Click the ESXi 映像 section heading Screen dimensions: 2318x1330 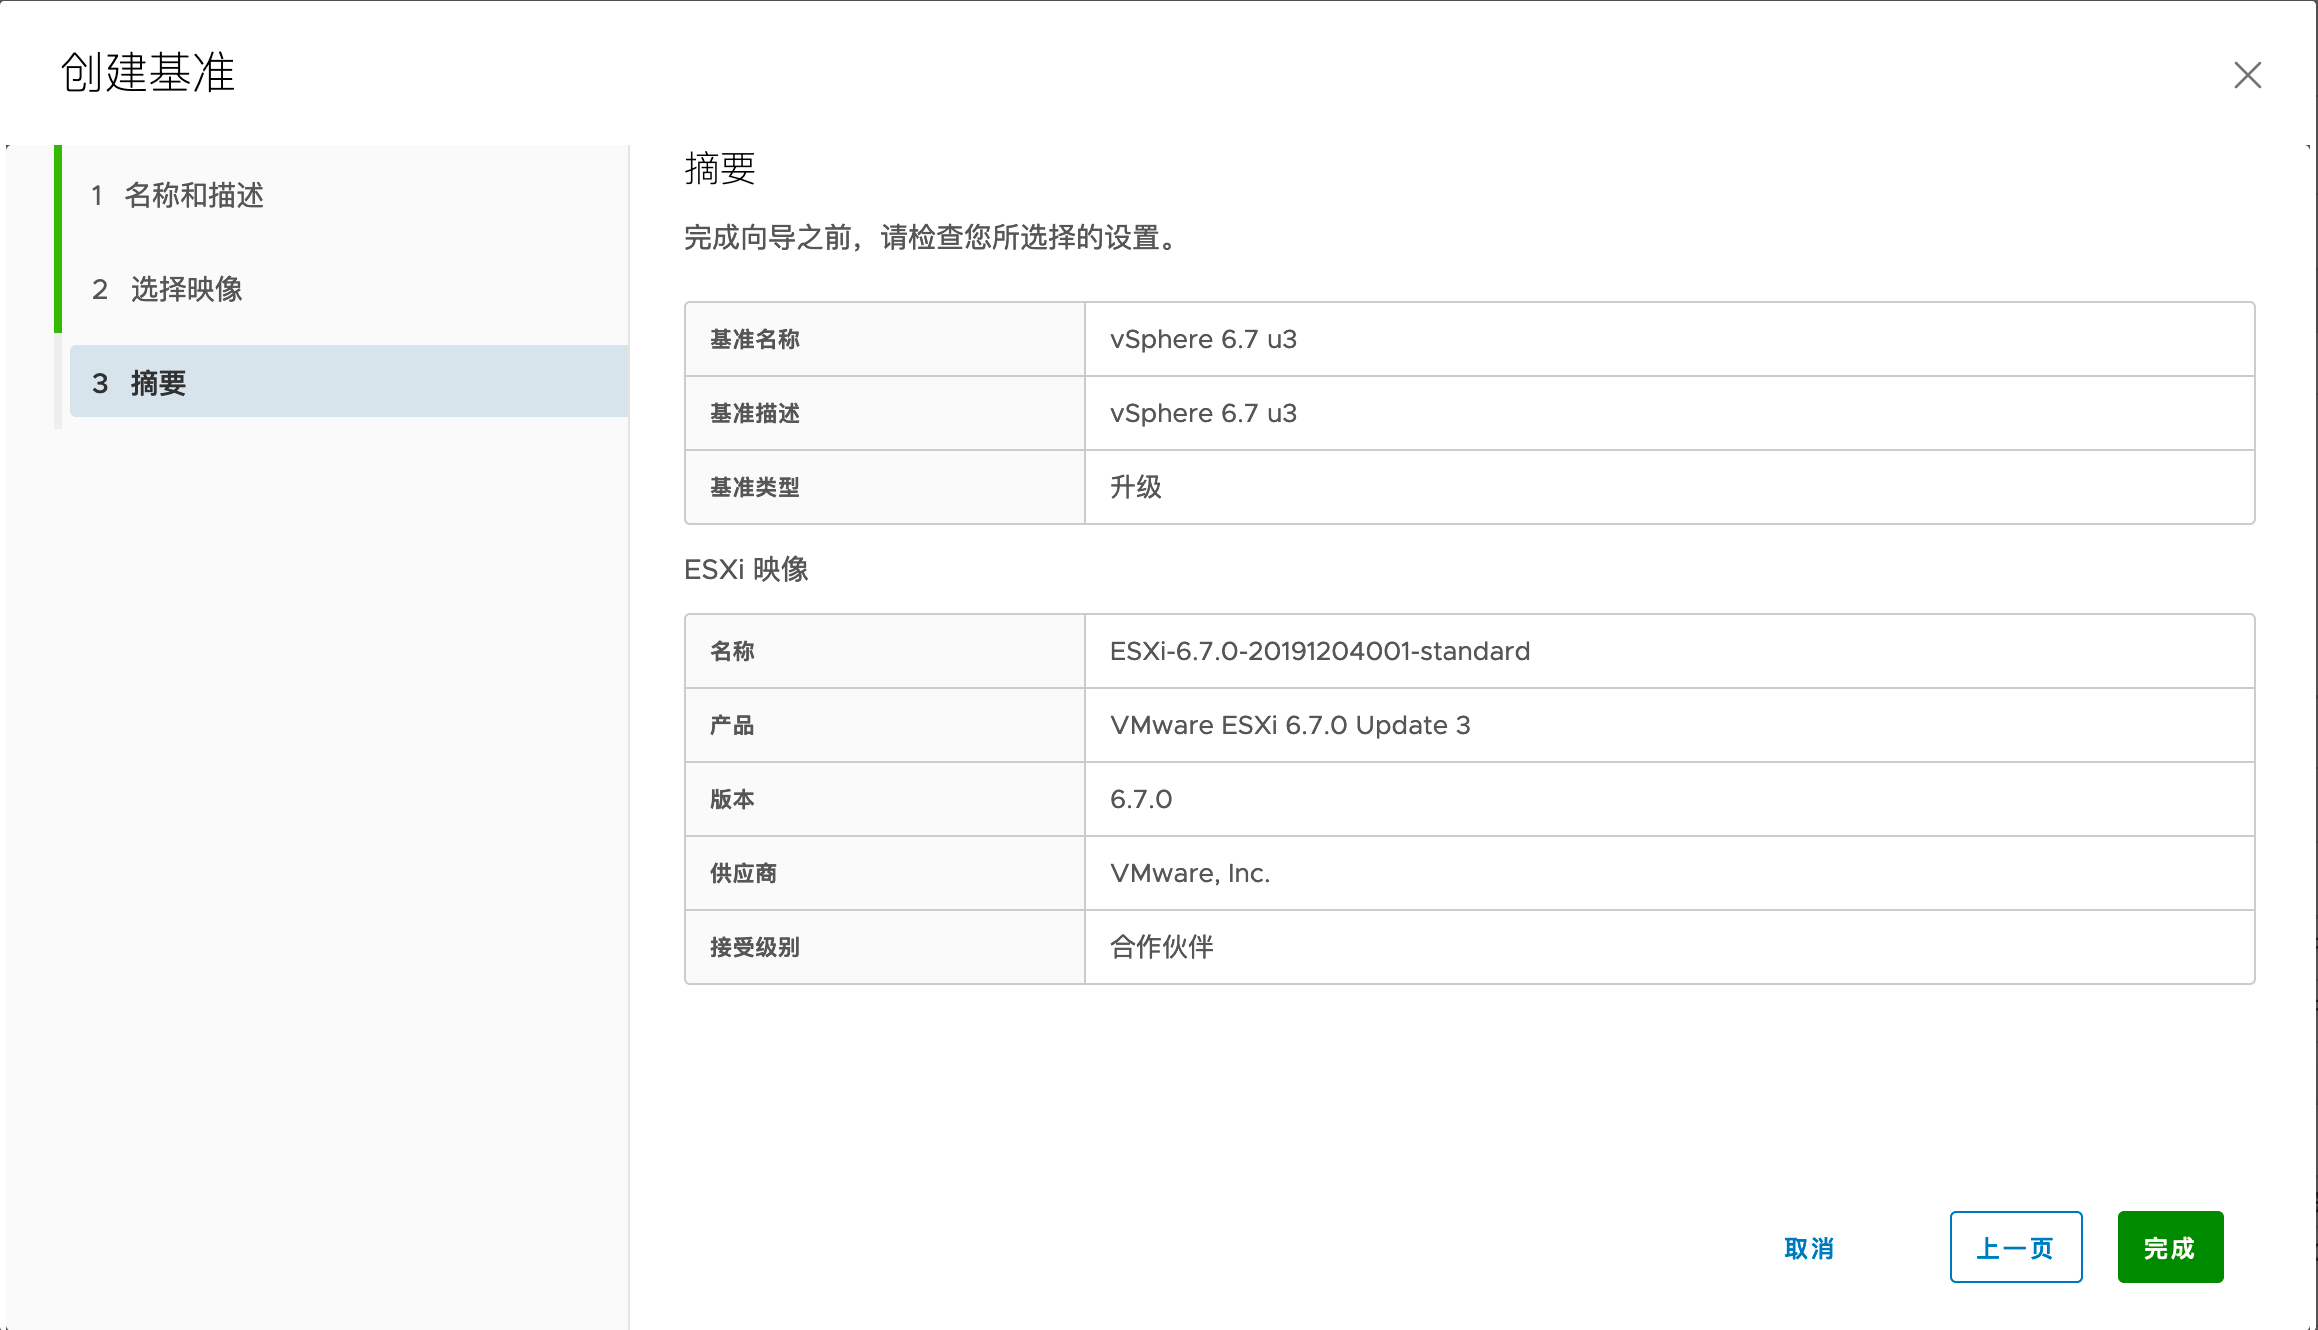(746, 569)
